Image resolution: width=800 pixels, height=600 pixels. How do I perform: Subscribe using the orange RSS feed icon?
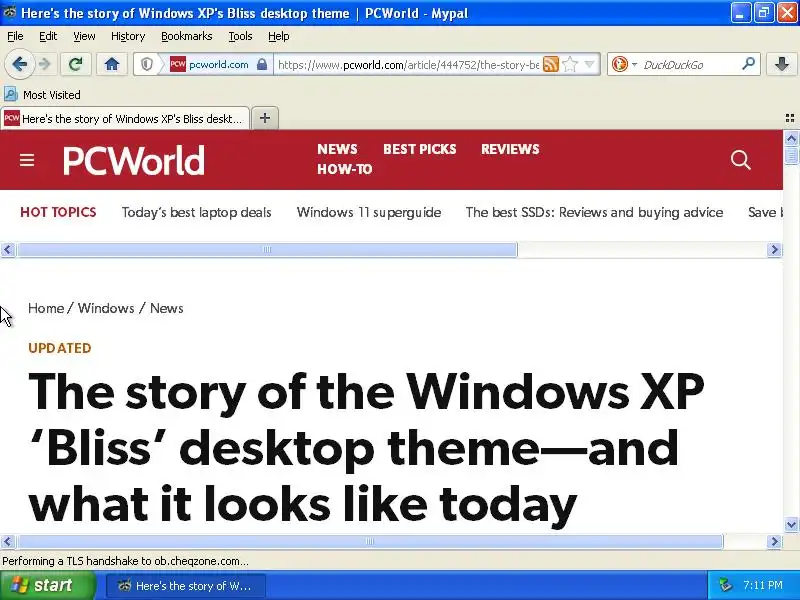coord(551,64)
